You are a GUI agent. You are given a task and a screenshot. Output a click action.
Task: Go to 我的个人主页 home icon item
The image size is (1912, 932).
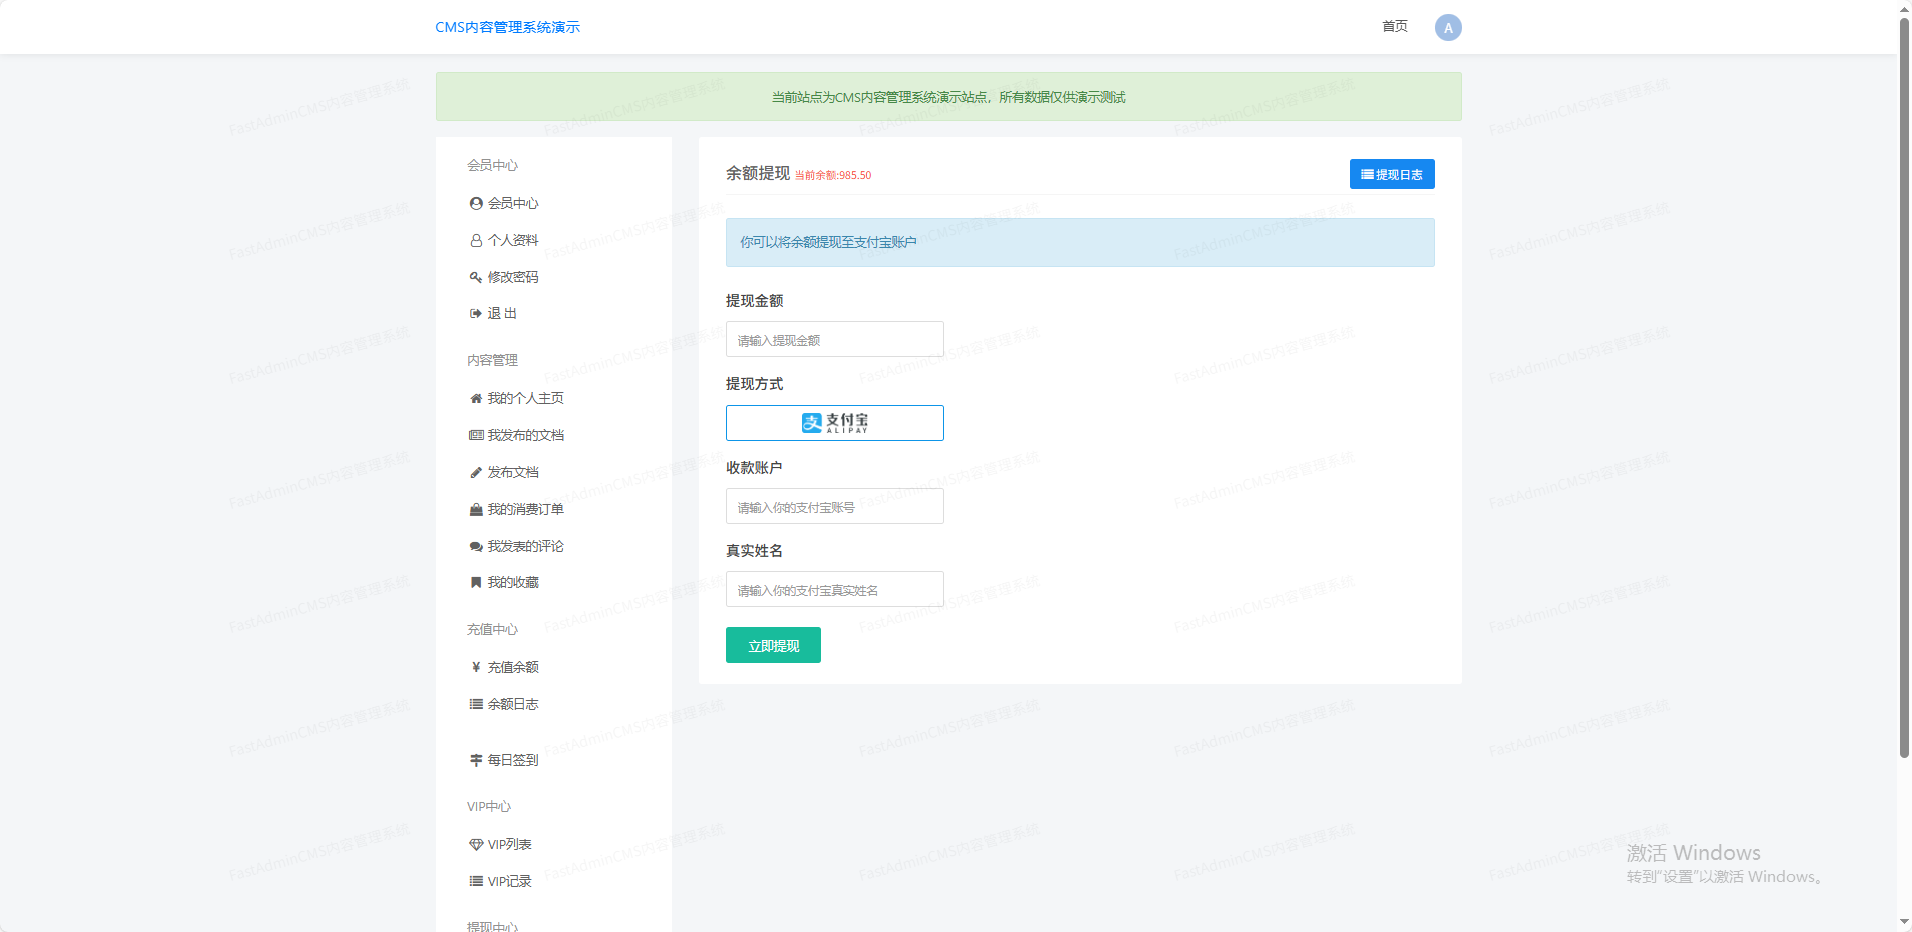coord(516,398)
